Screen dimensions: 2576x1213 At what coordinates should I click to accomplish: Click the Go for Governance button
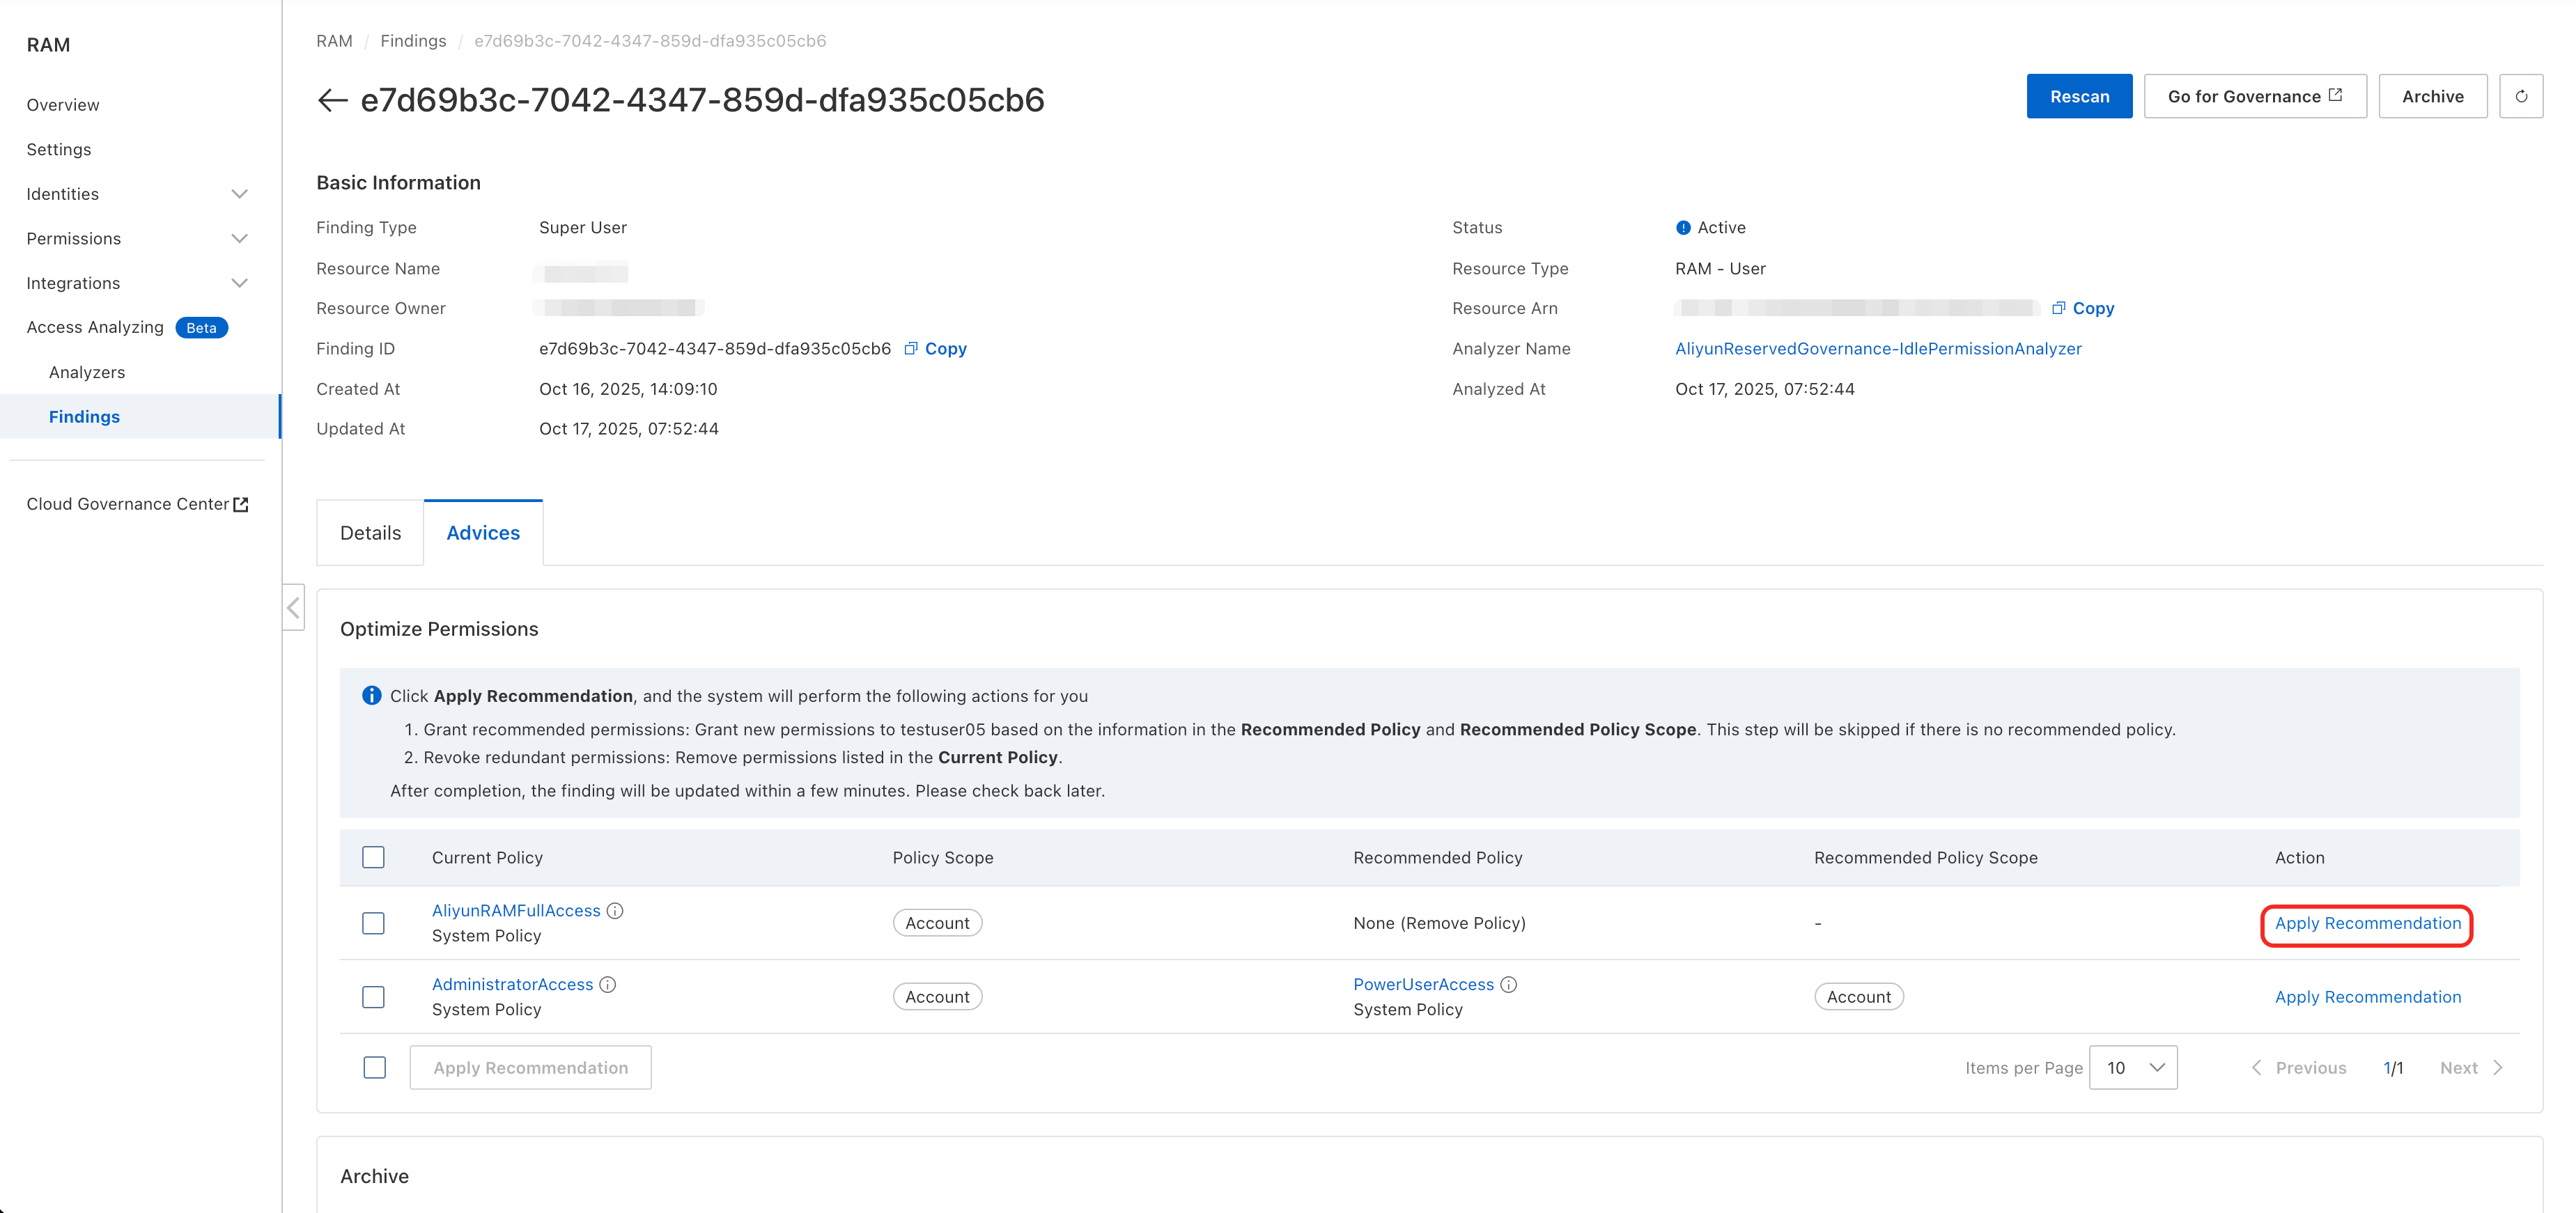2254,97
